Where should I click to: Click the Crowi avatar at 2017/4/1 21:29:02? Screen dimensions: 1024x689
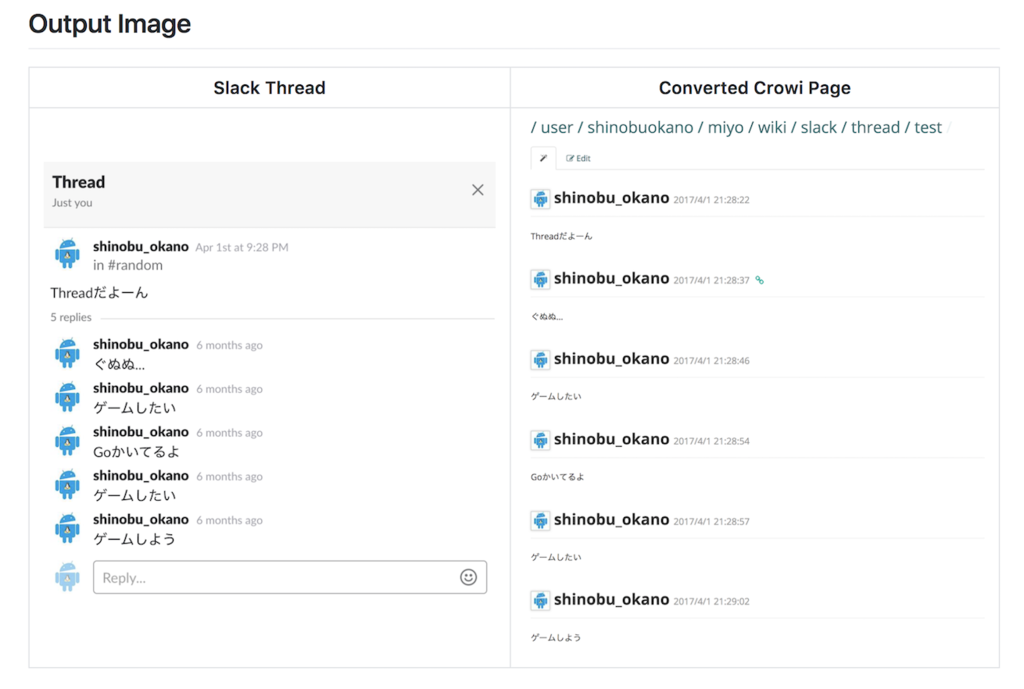540,600
